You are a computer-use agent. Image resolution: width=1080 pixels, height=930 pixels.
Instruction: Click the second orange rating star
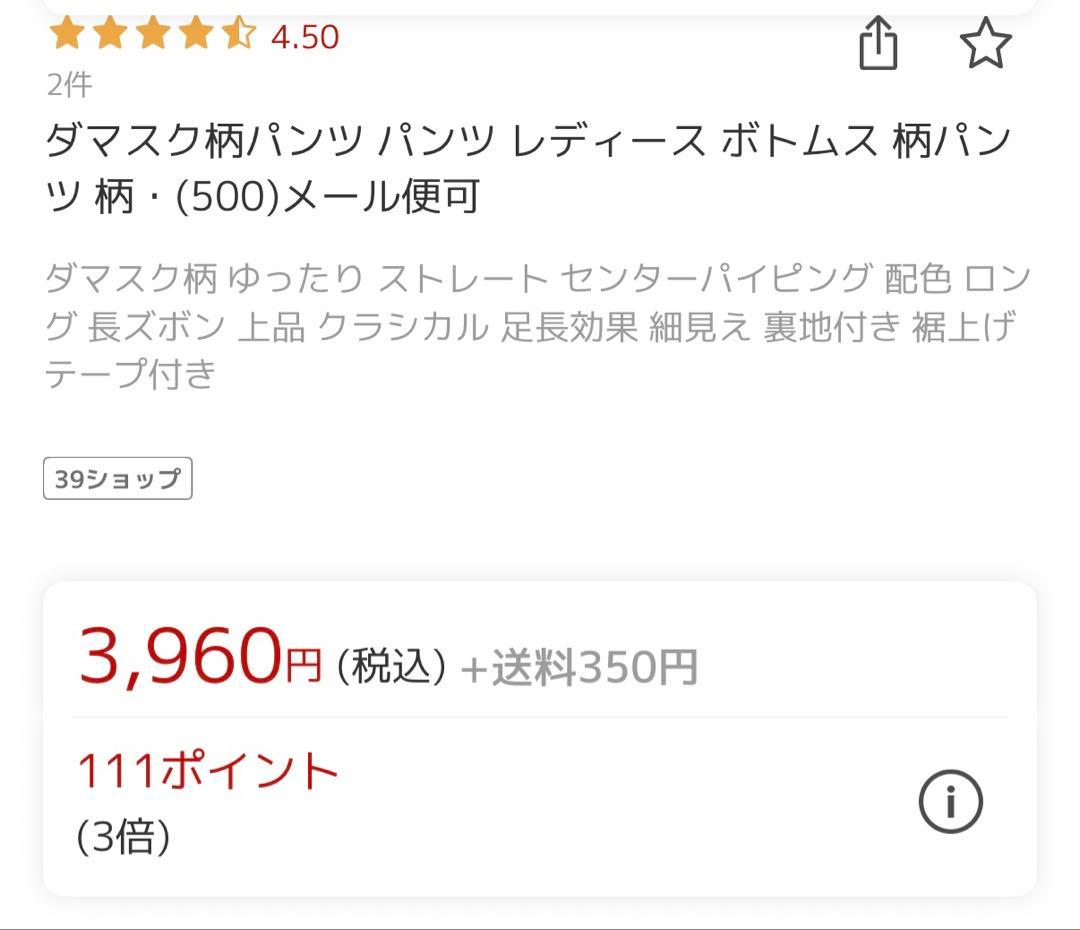[110, 35]
